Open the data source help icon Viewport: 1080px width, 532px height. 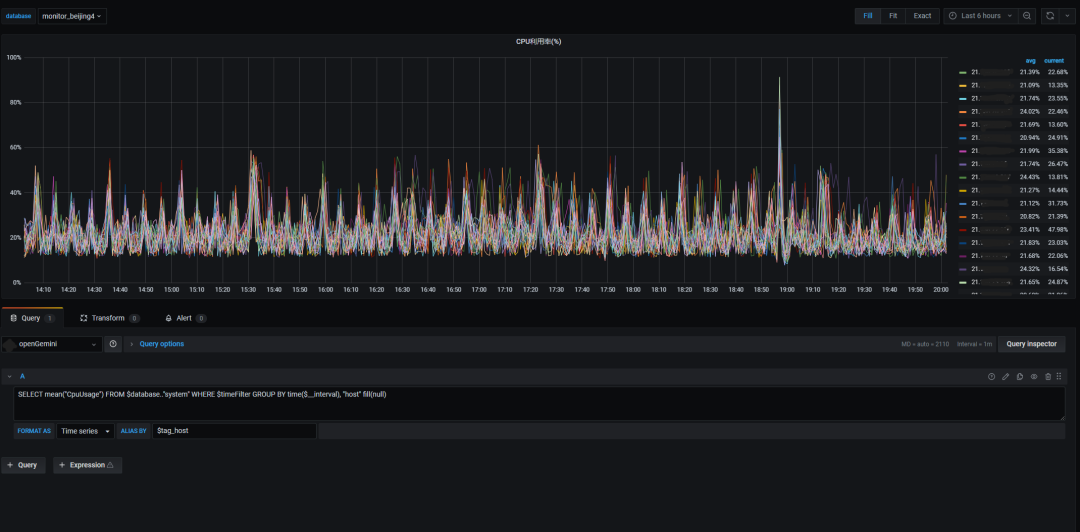click(113, 344)
